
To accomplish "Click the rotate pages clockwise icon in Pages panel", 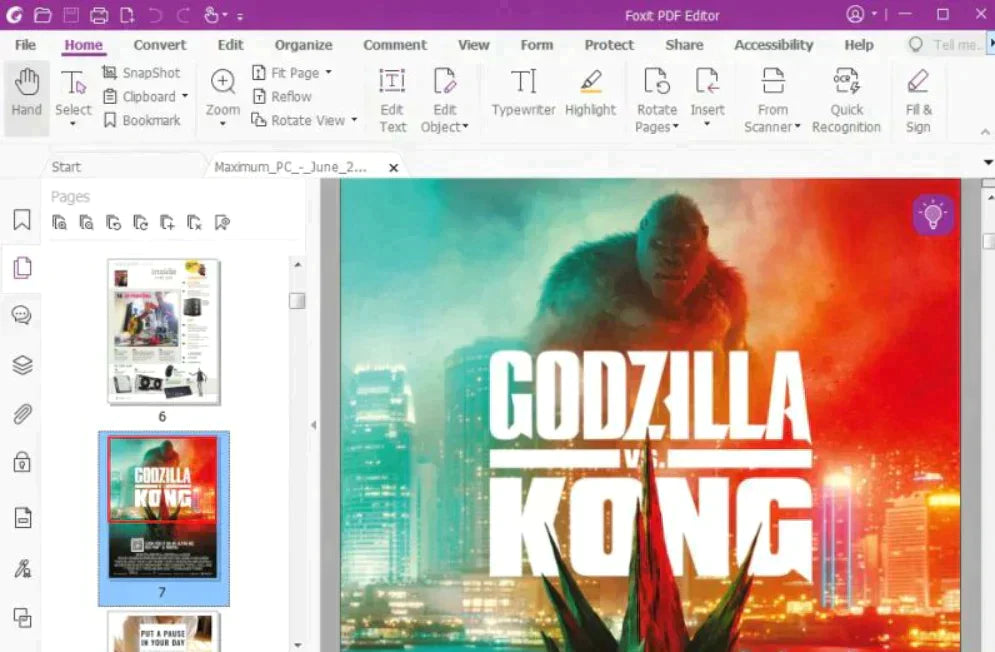I will coord(141,223).
